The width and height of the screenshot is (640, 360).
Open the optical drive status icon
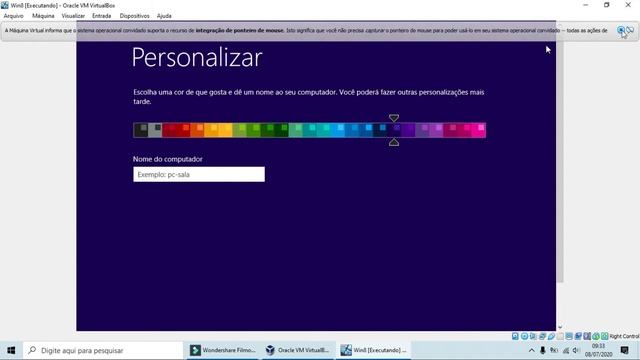click(x=524, y=336)
